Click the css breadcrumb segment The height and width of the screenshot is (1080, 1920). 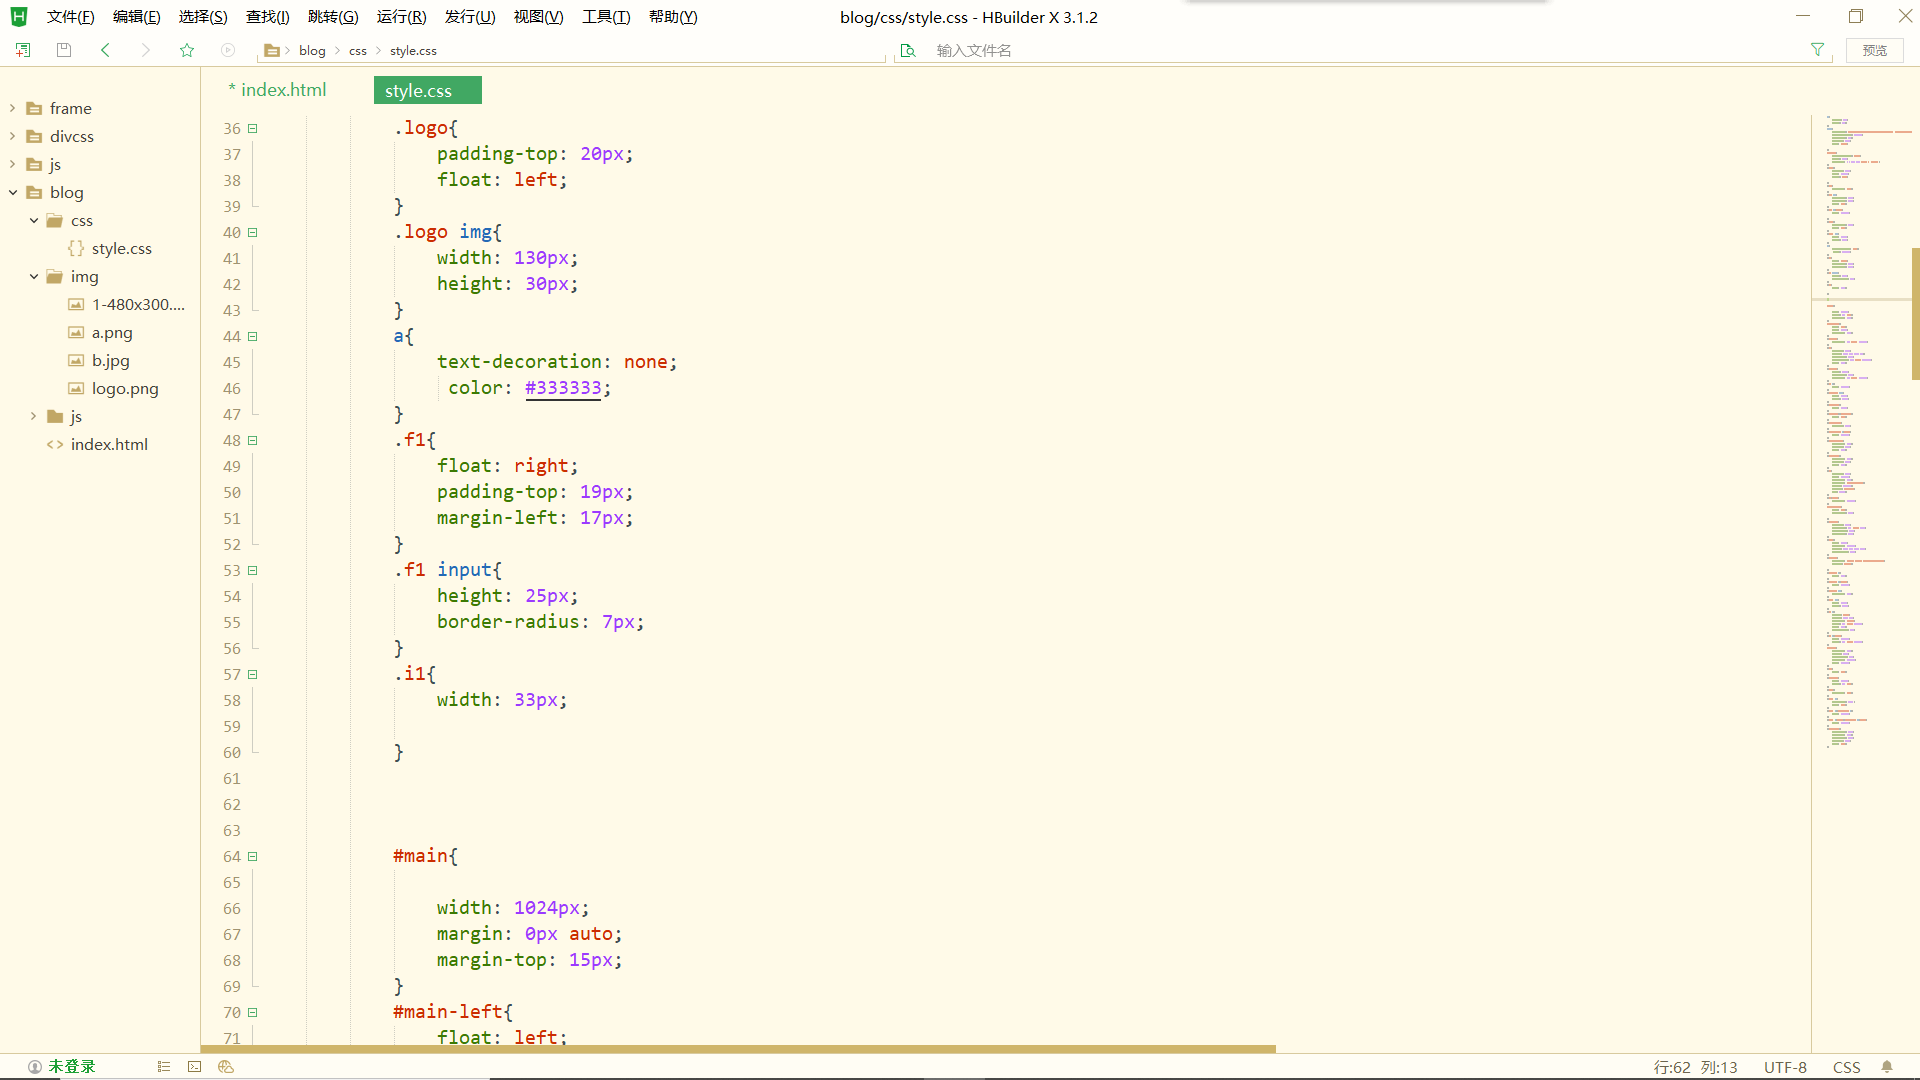pos(358,50)
